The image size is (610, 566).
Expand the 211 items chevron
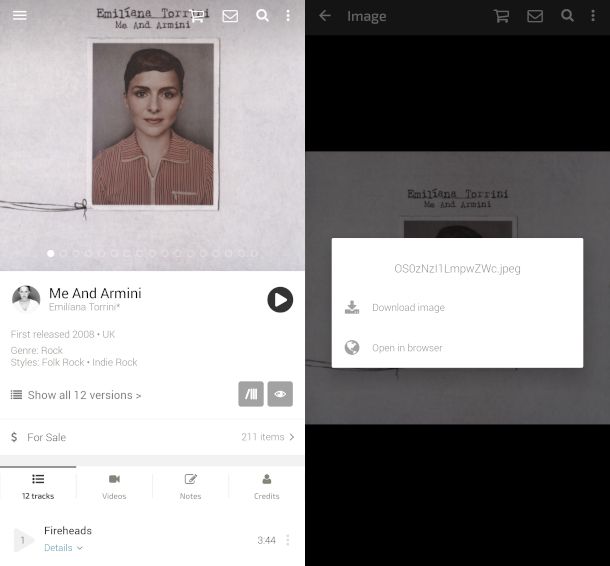pos(292,437)
